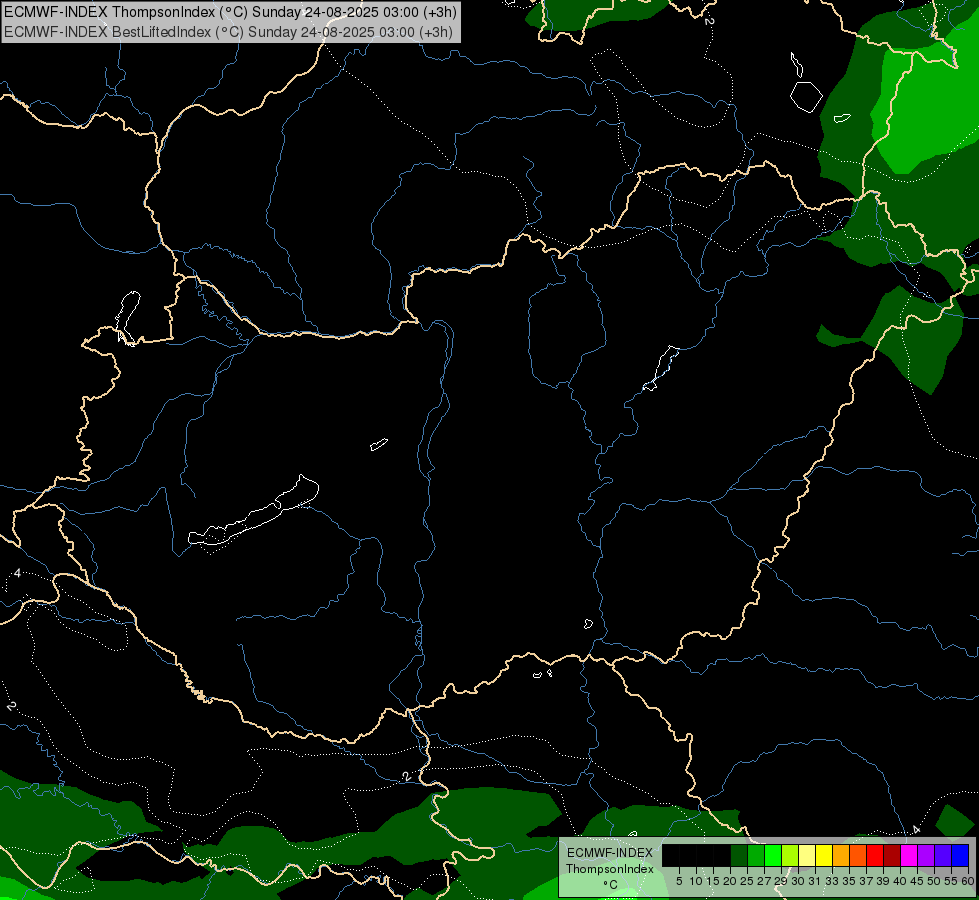Click the '40' tick label in legend
The image size is (979, 900).
tap(900, 881)
